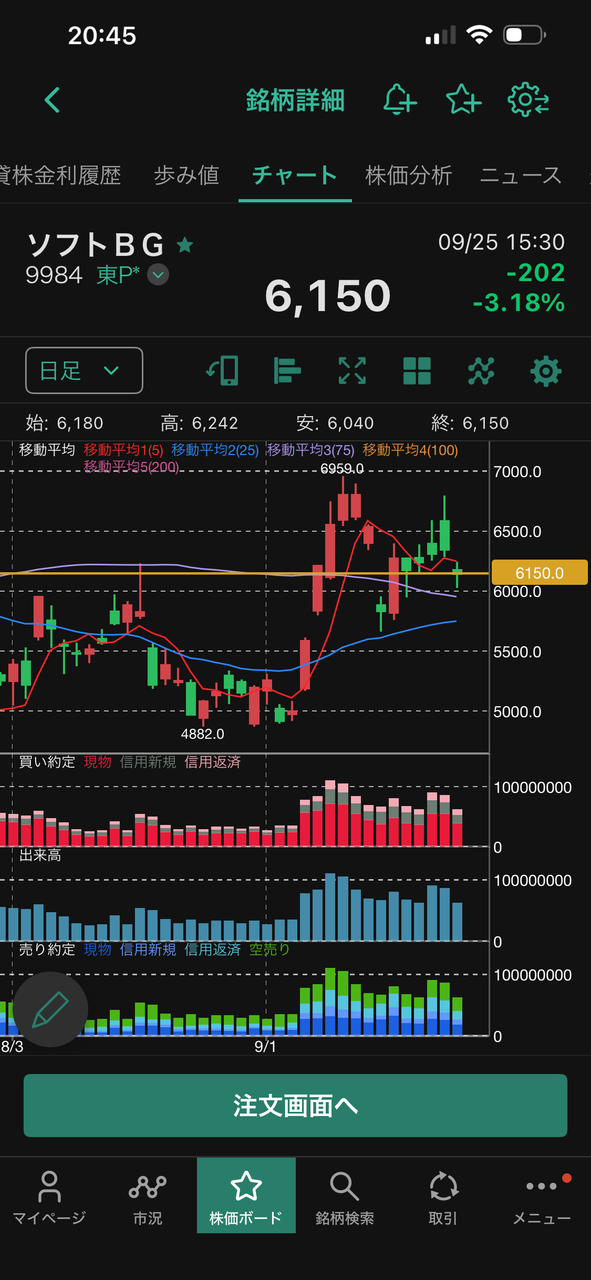Tap the 買い約定 panel label
The width and height of the screenshot is (591, 1280).
(x=47, y=762)
